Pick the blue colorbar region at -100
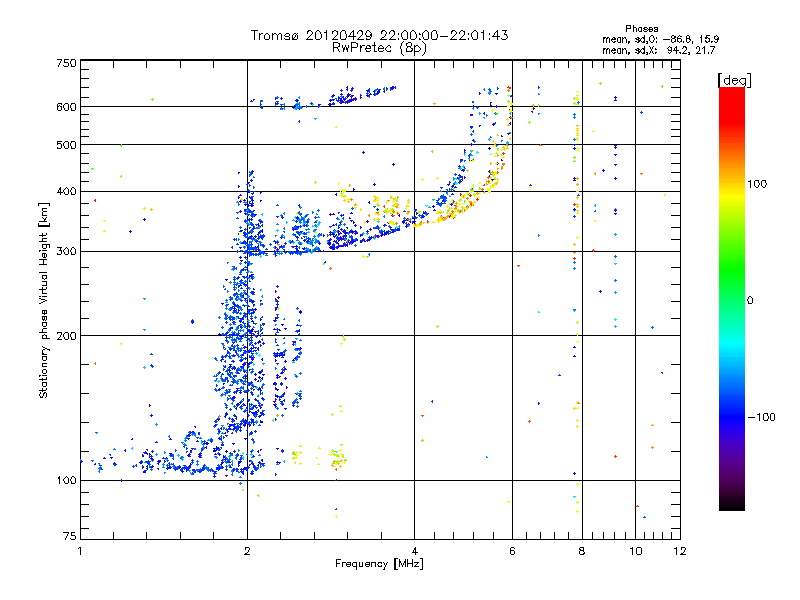The width and height of the screenshot is (800, 600). point(731,416)
